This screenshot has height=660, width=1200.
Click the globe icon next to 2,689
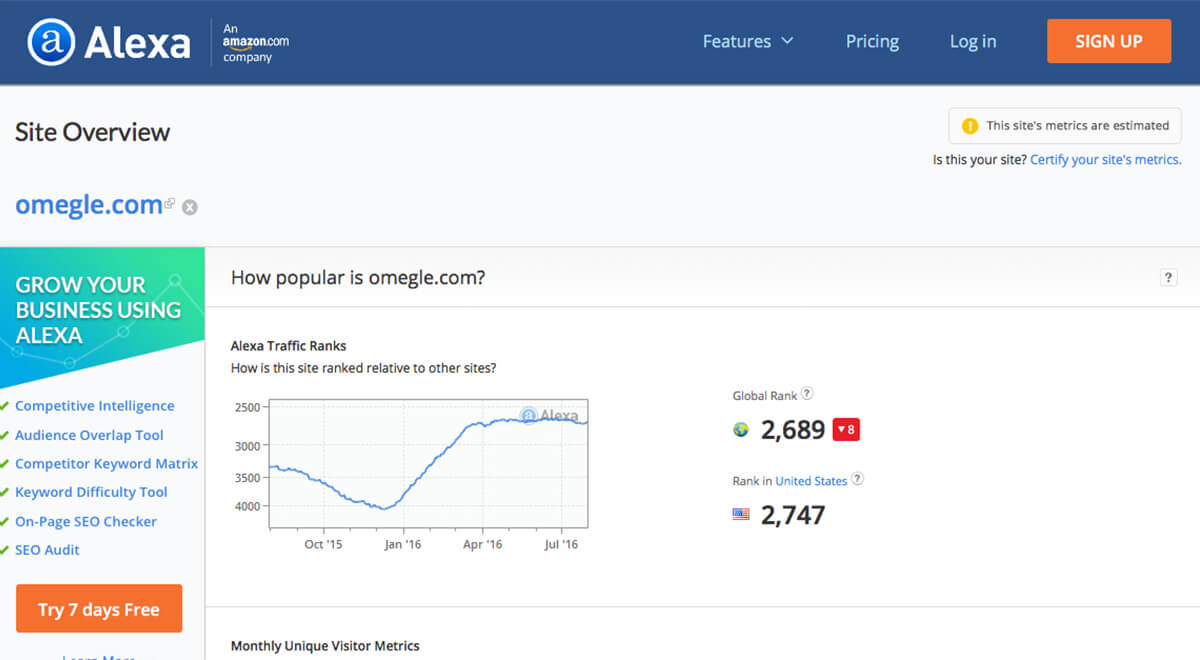coord(741,430)
